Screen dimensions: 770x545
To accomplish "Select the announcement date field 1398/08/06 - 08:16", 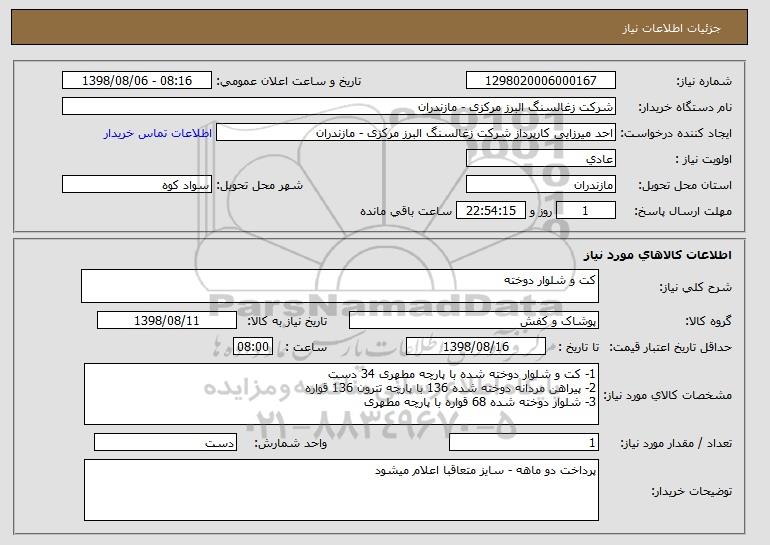I will (137, 81).
